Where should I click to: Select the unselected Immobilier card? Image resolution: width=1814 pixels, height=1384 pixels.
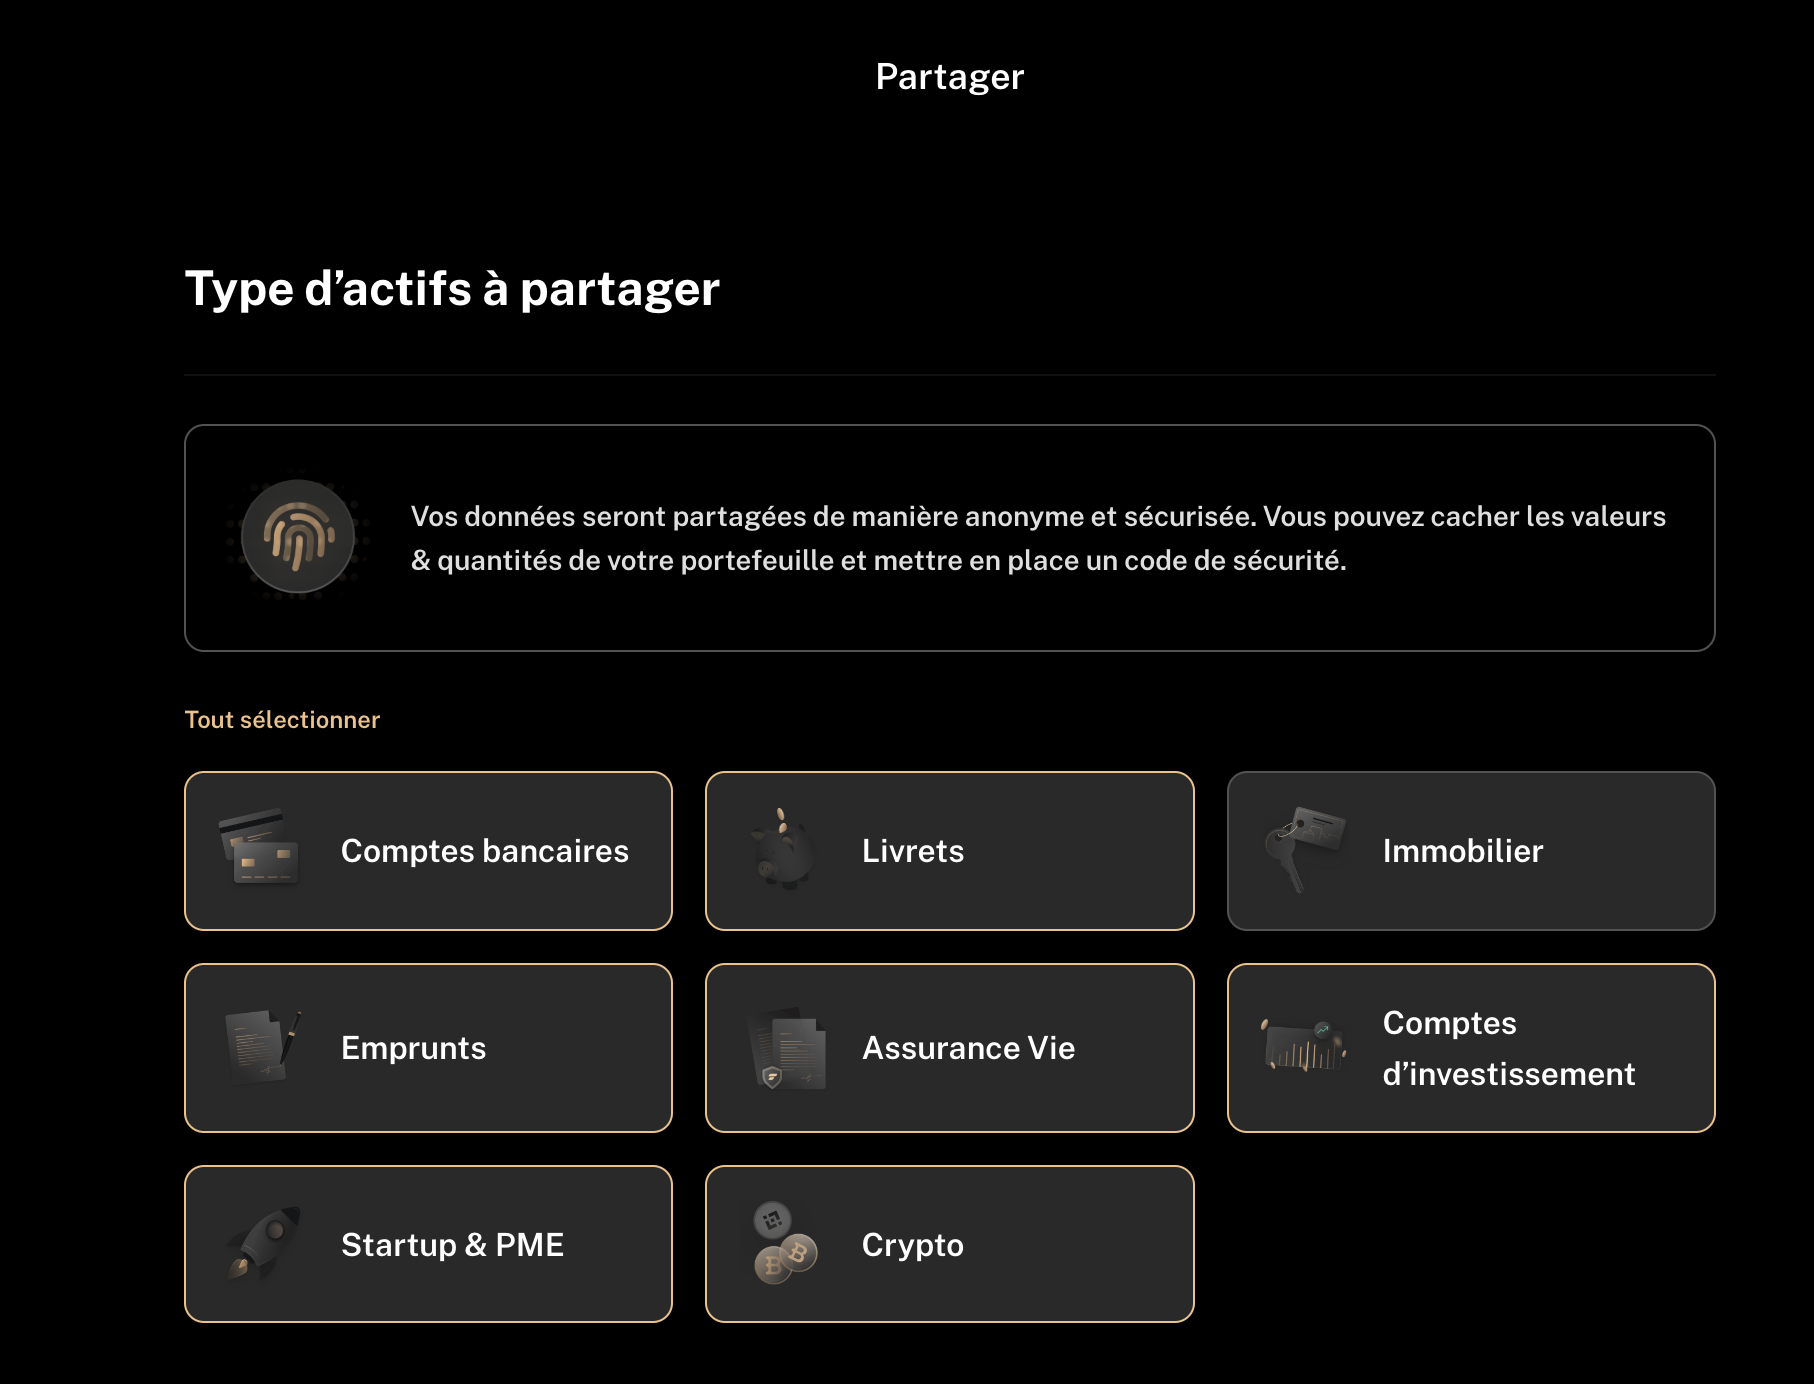click(x=1471, y=851)
